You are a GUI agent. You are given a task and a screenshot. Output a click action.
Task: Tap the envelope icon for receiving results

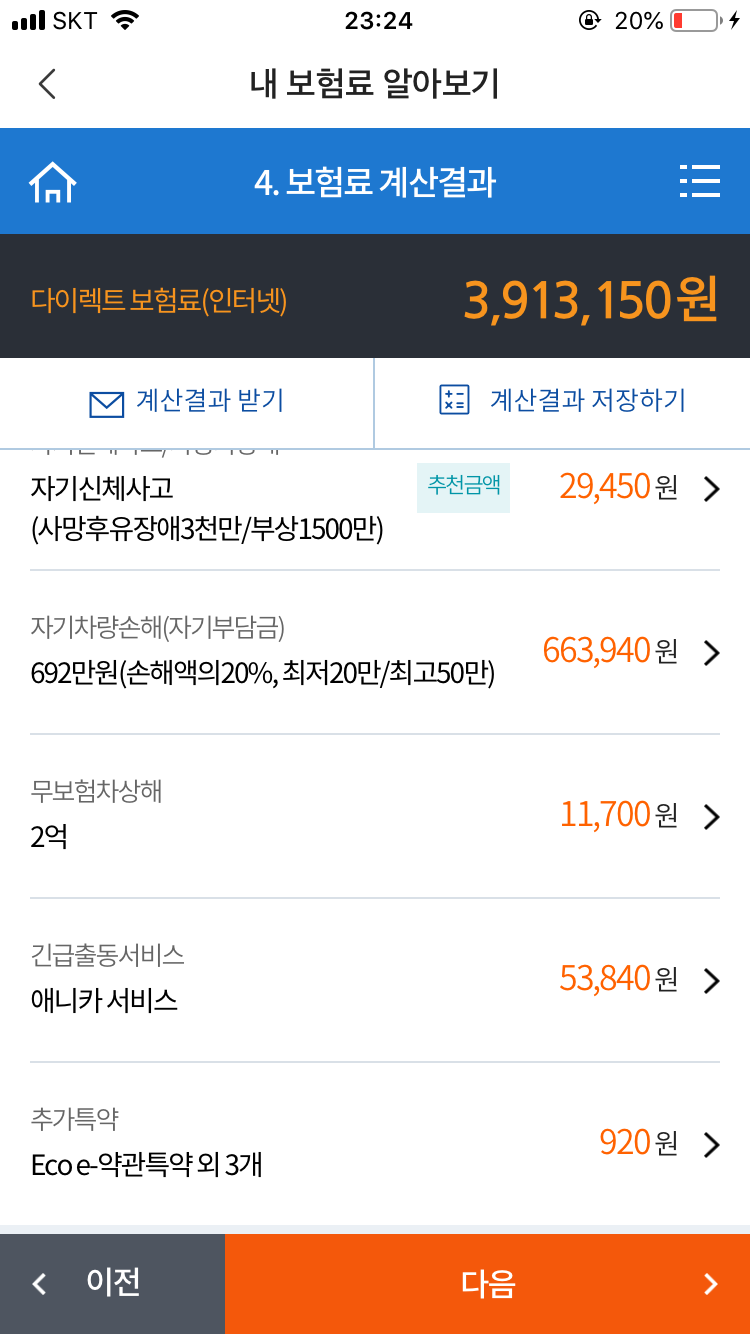[106, 403]
